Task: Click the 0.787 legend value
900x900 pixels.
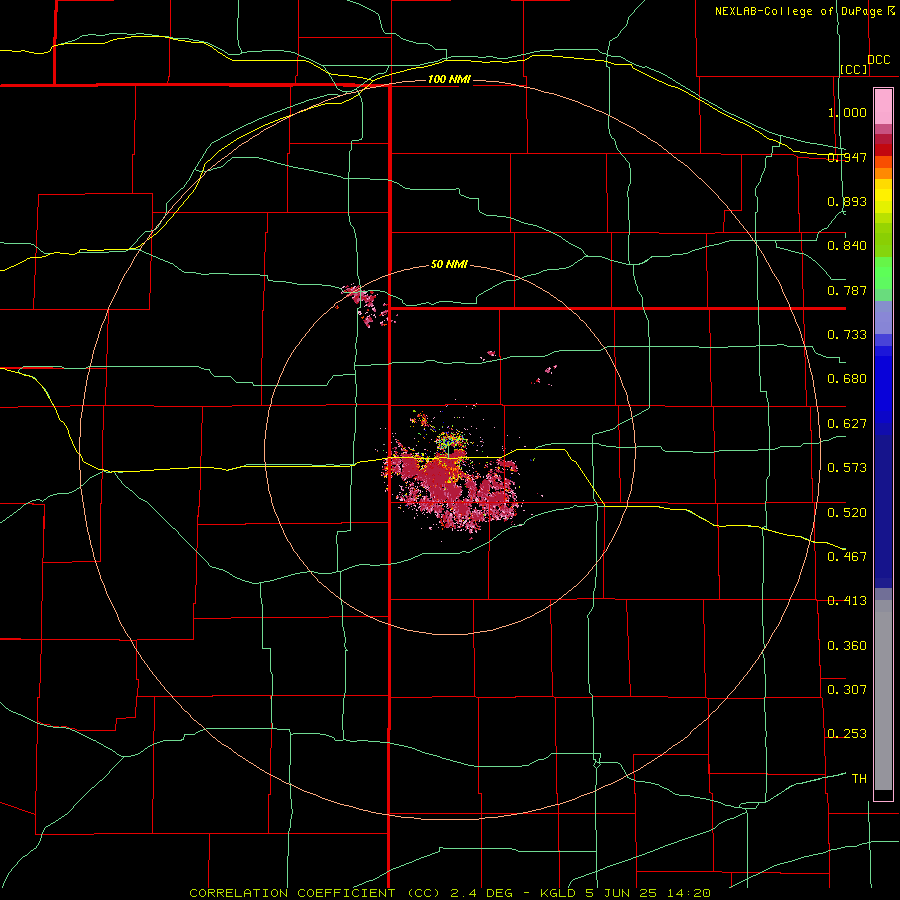Action: point(847,290)
